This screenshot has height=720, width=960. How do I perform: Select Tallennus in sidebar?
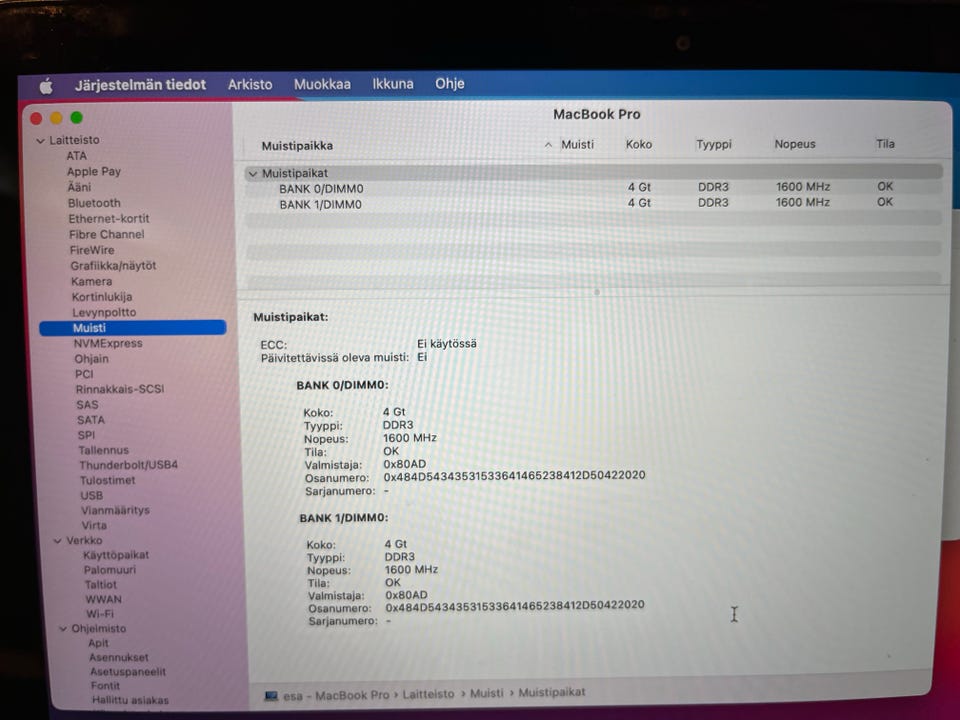(x=103, y=451)
